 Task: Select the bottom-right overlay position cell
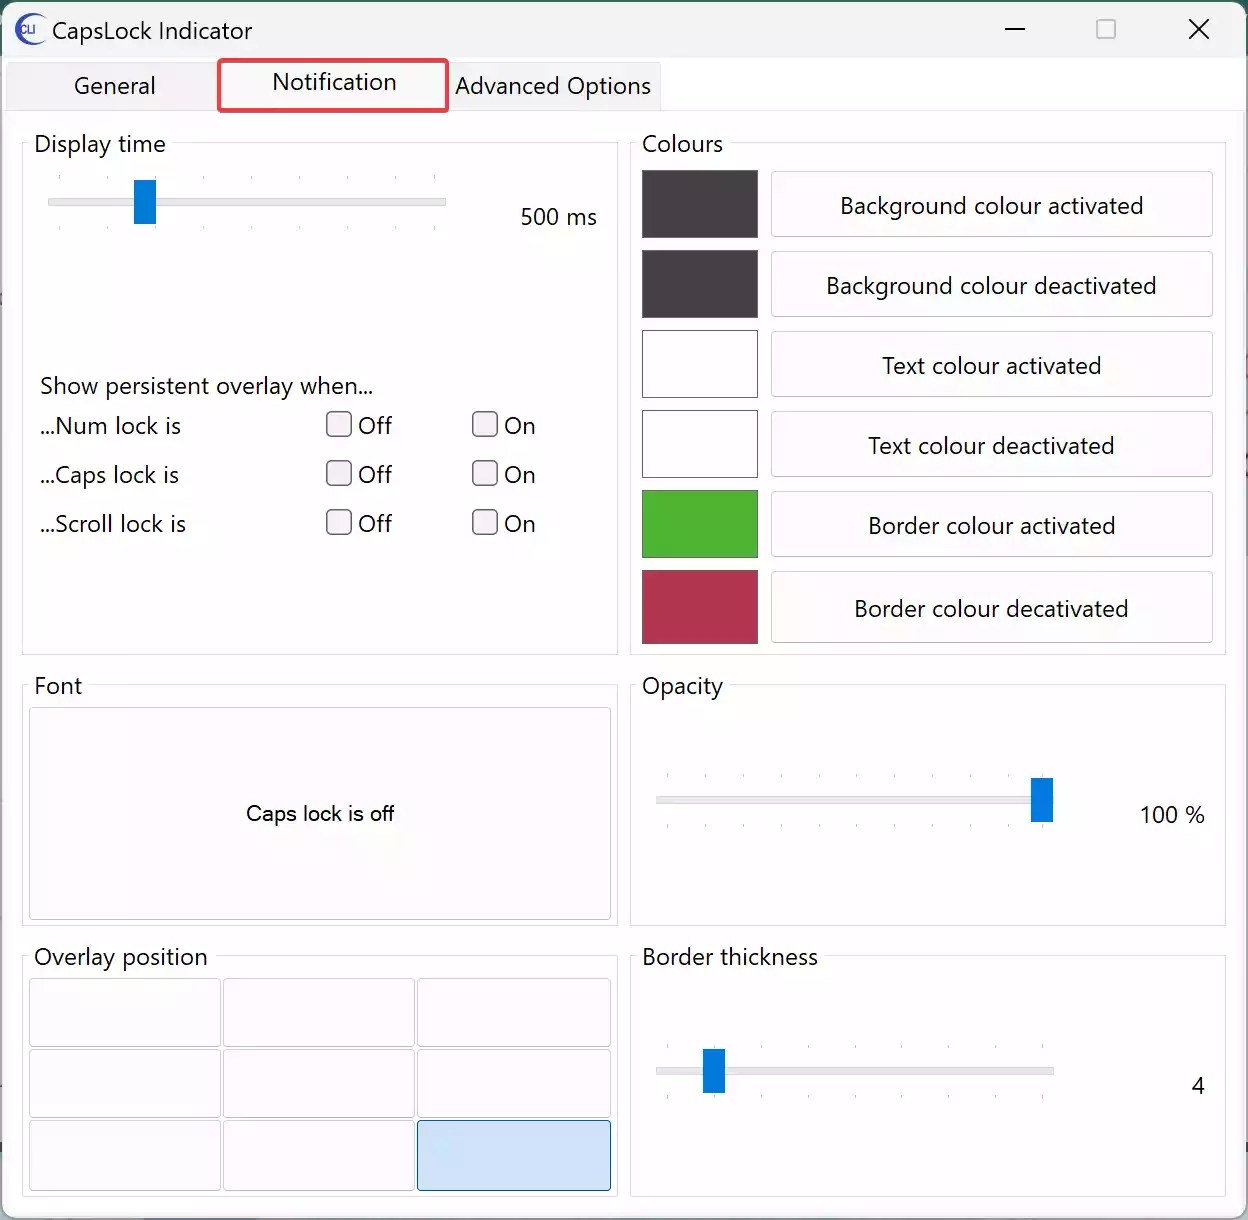click(513, 1155)
